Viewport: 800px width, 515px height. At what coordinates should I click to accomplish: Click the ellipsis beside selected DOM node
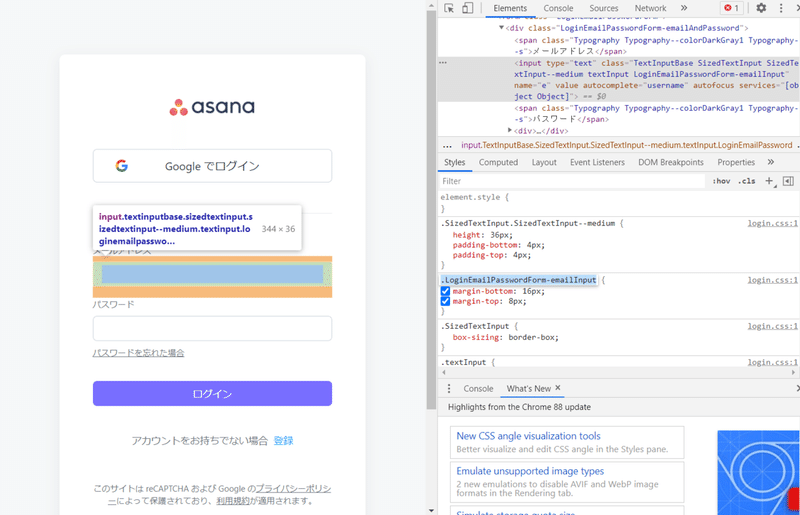443,63
